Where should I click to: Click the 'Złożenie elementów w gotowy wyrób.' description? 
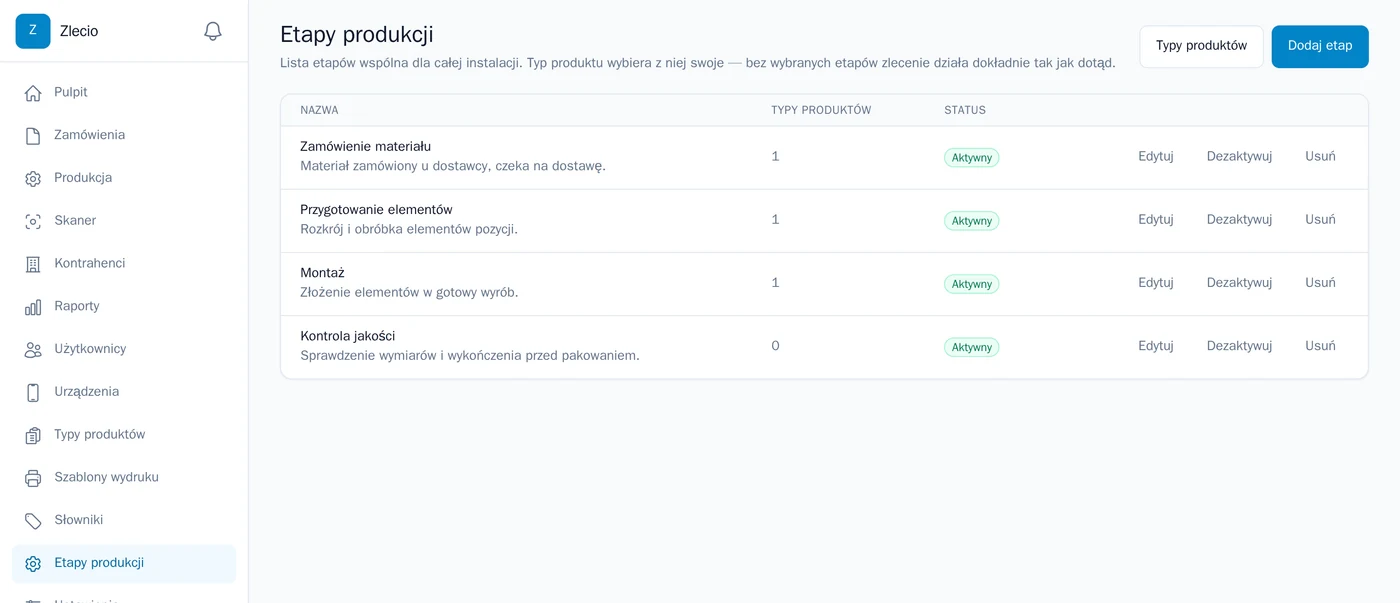(x=409, y=292)
